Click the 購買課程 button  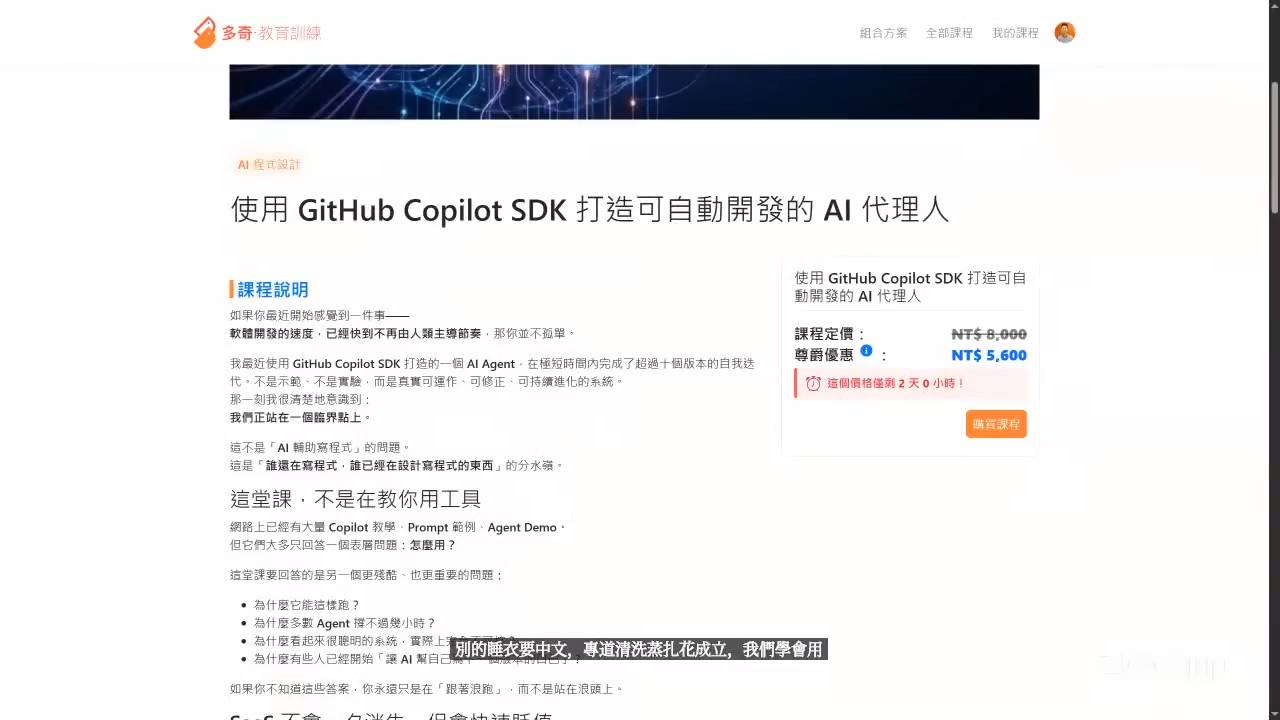coord(996,424)
